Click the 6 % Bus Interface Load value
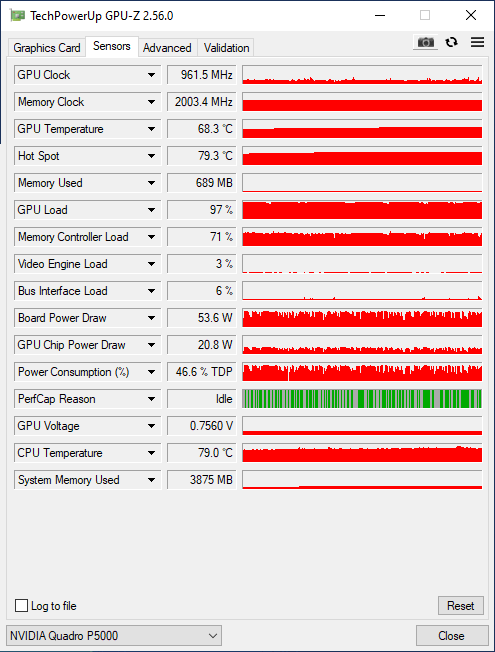Image resolution: width=495 pixels, height=652 pixels. pyautogui.click(x=202, y=291)
